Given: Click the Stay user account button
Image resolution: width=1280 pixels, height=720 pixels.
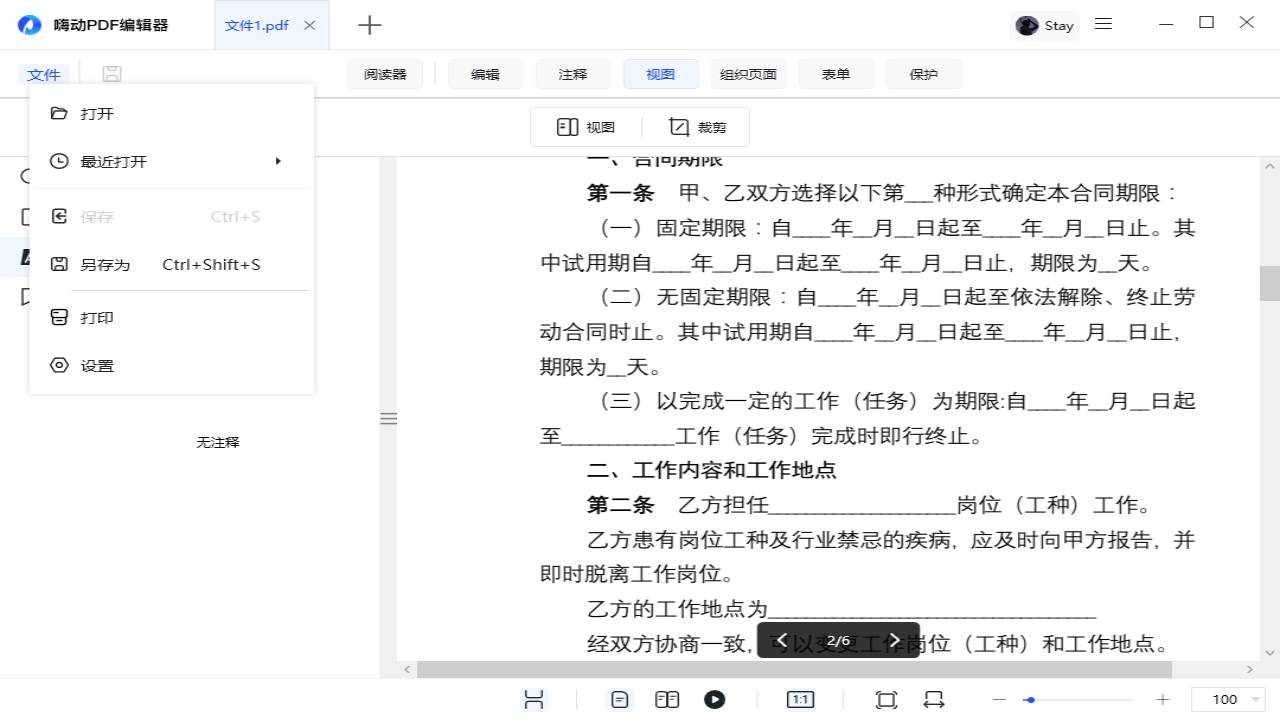Looking at the screenshot, I should 1045,25.
